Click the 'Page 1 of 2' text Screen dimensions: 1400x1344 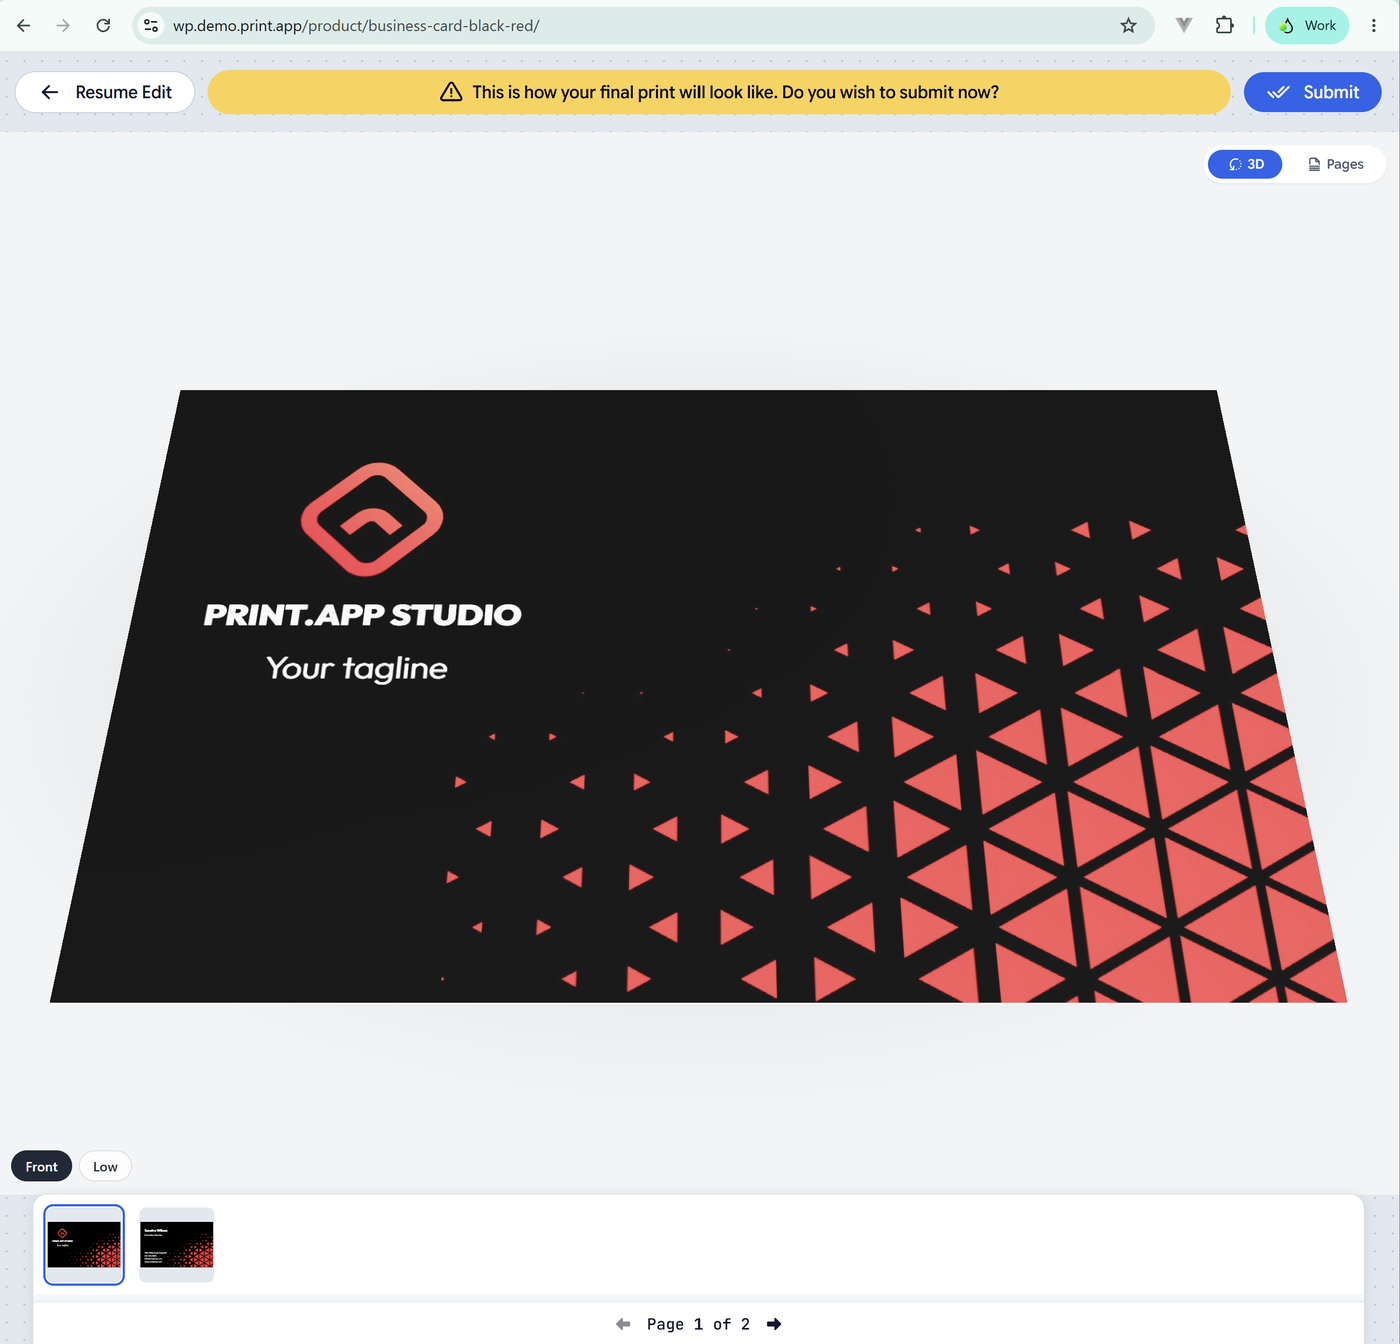(x=698, y=1324)
